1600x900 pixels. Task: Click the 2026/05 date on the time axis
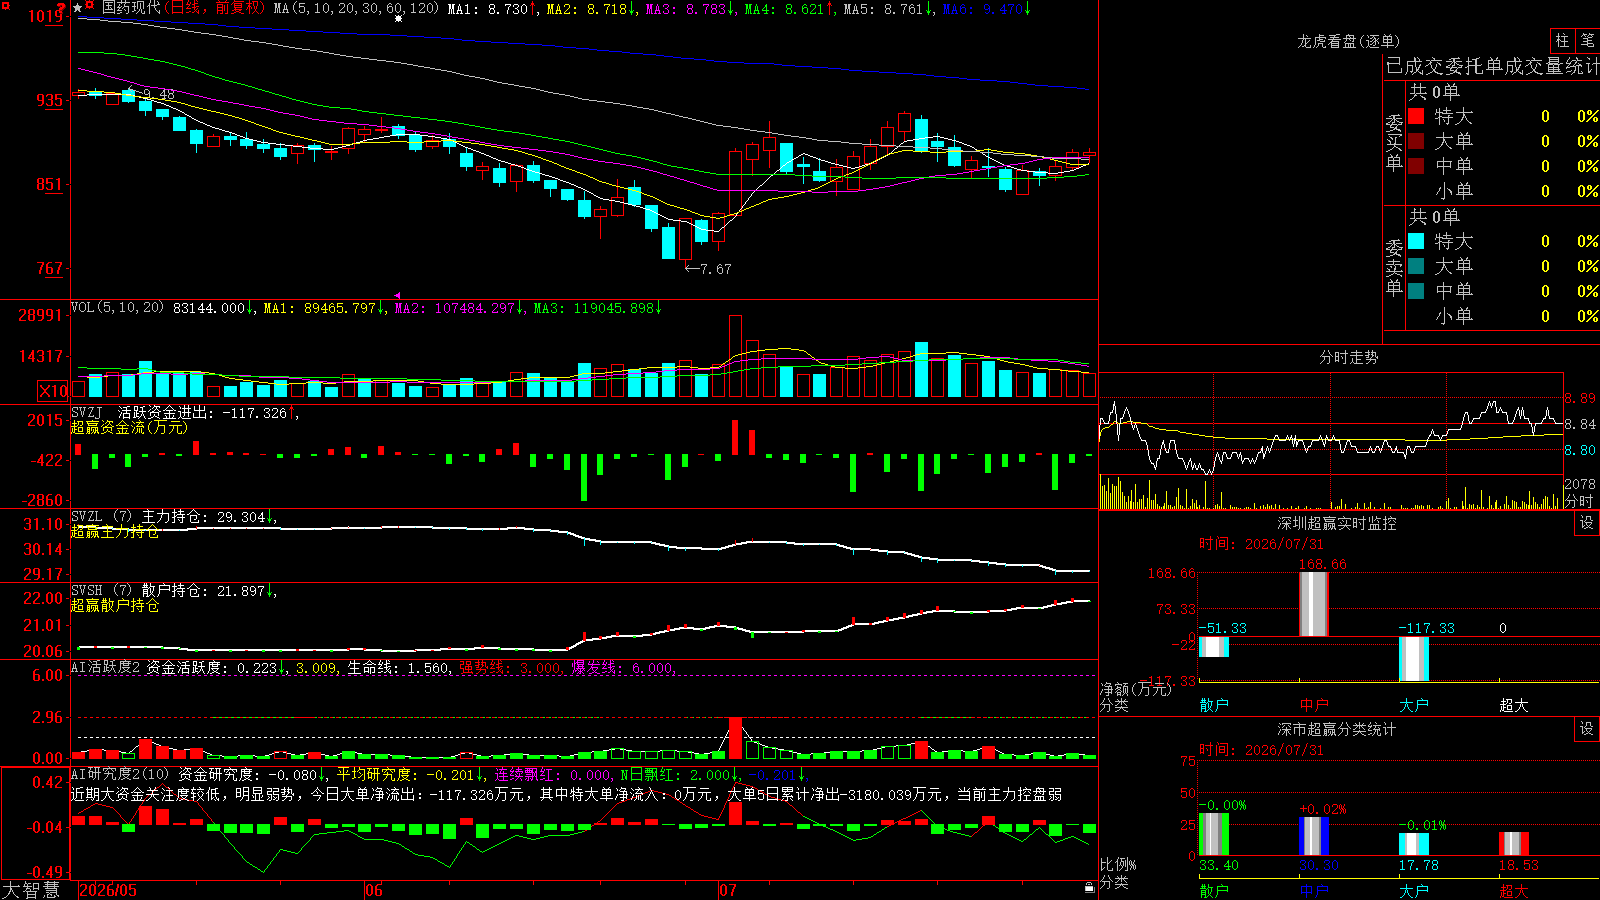[x=108, y=890]
